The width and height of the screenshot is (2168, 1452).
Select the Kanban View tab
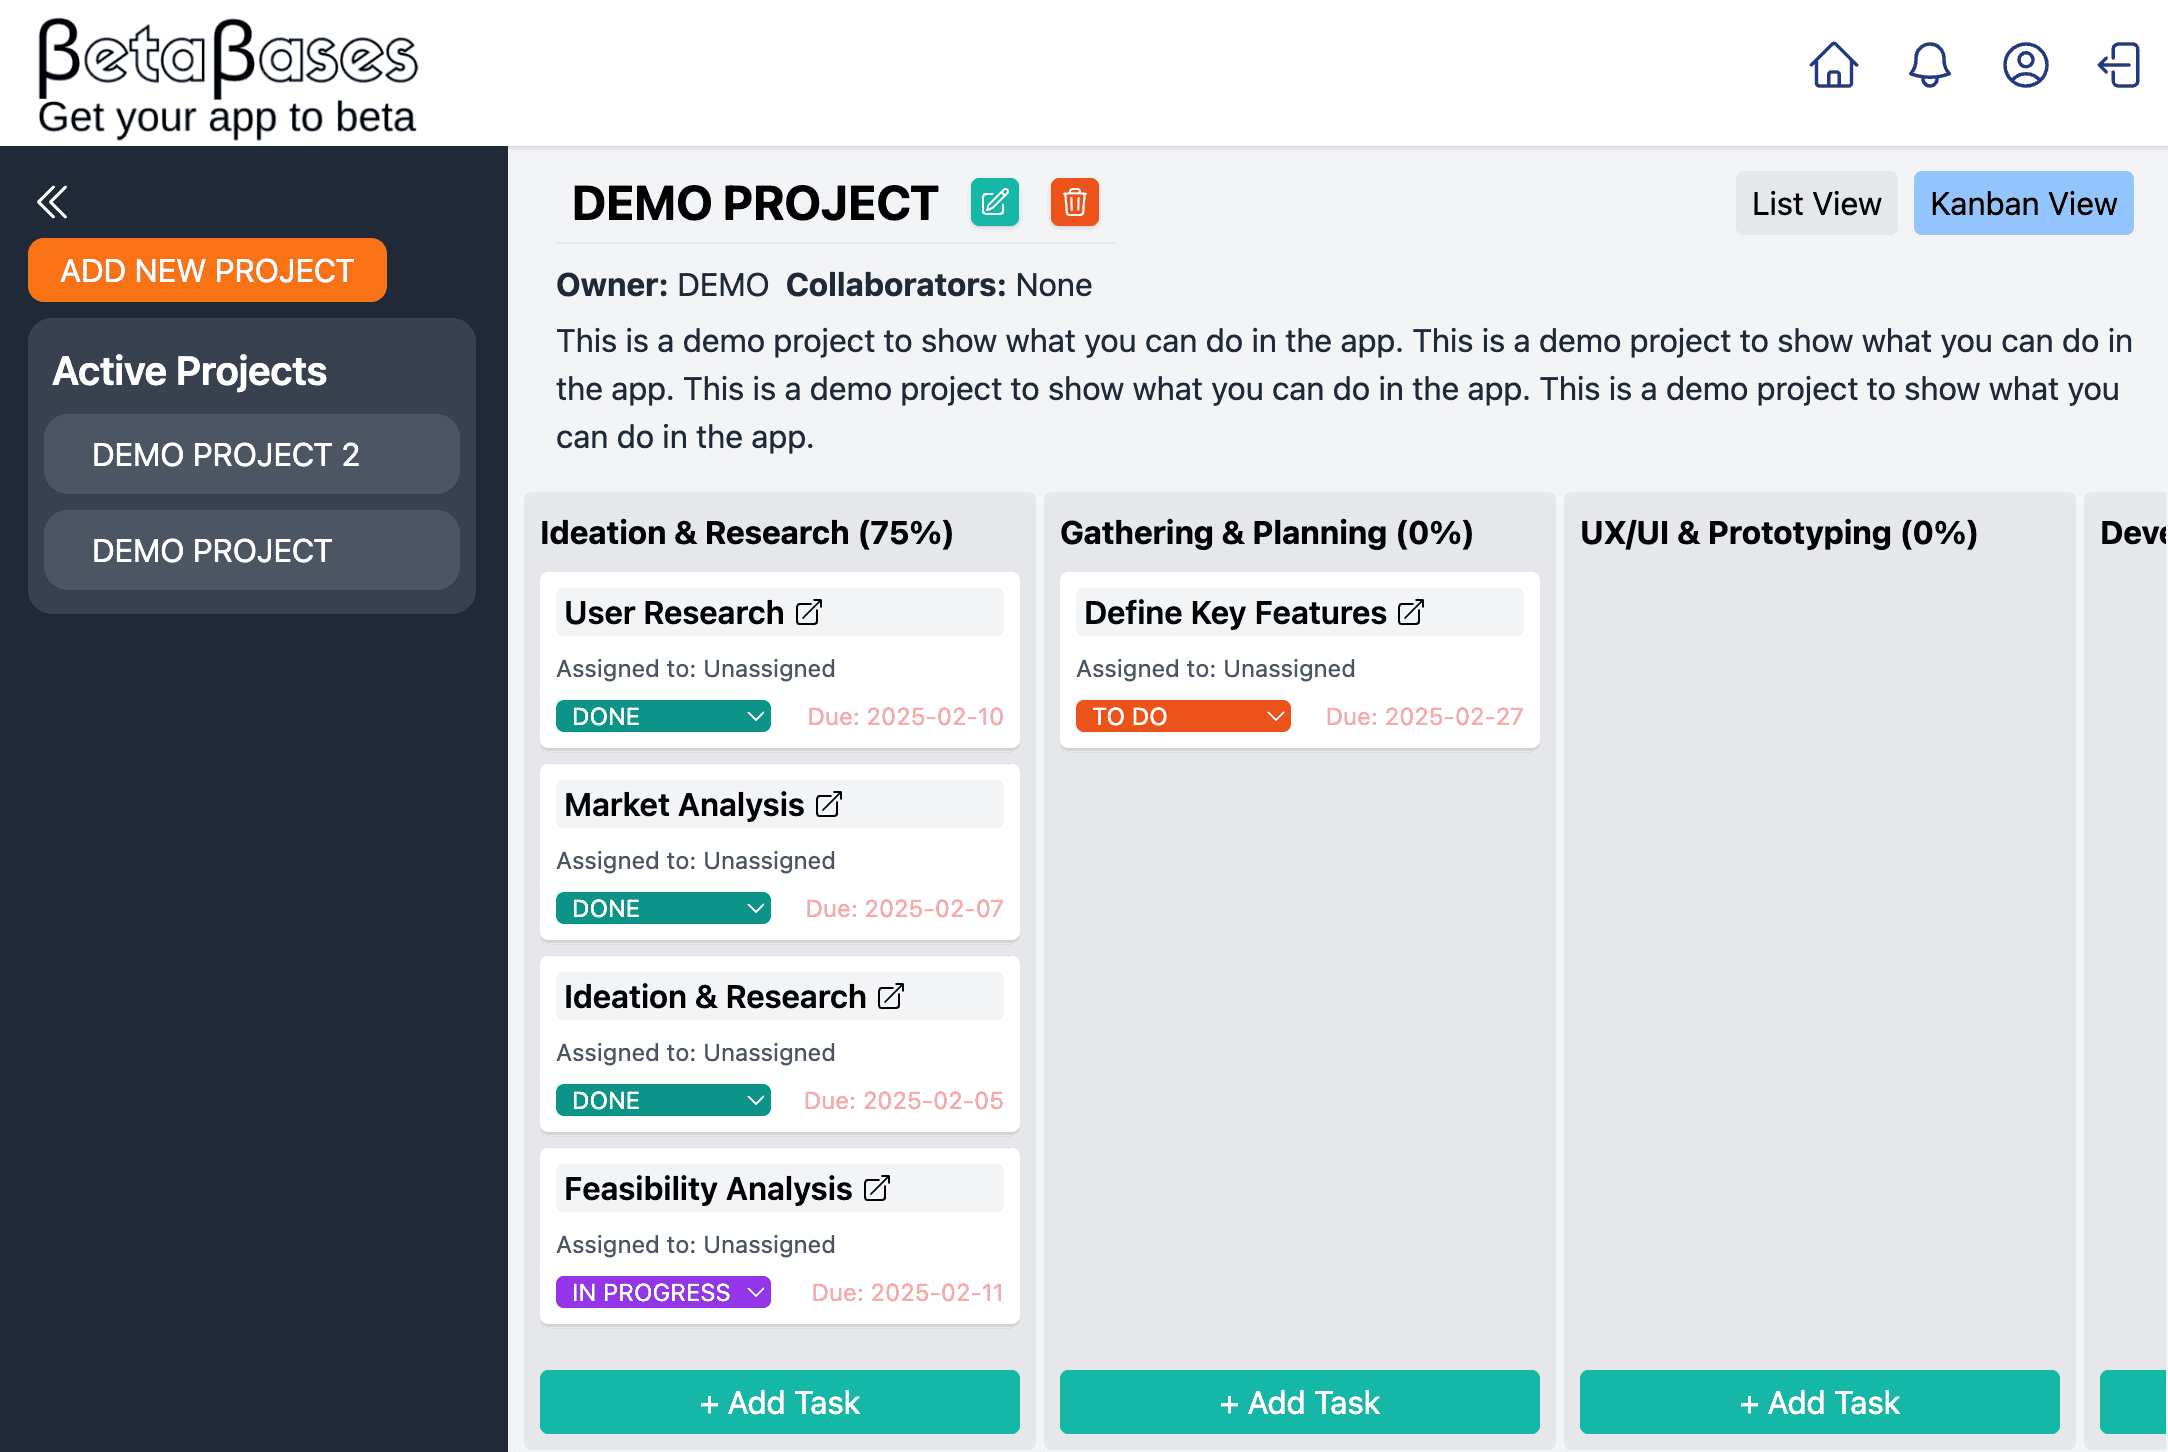pos(2023,204)
